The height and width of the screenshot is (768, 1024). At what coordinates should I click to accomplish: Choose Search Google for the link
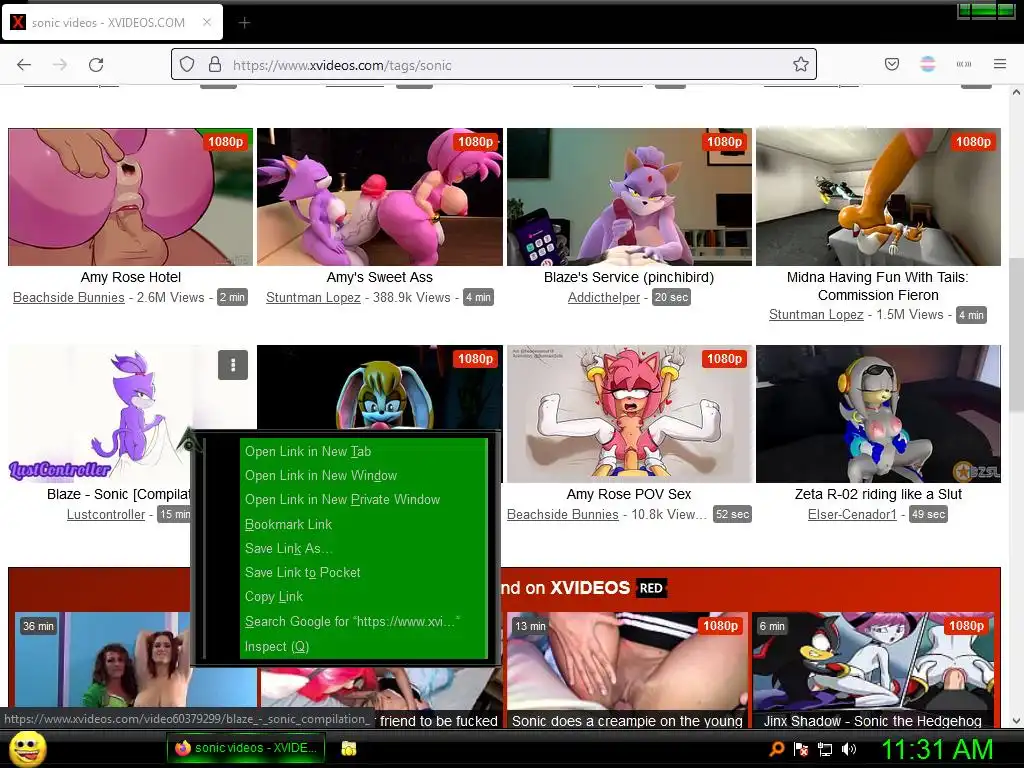coord(352,622)
